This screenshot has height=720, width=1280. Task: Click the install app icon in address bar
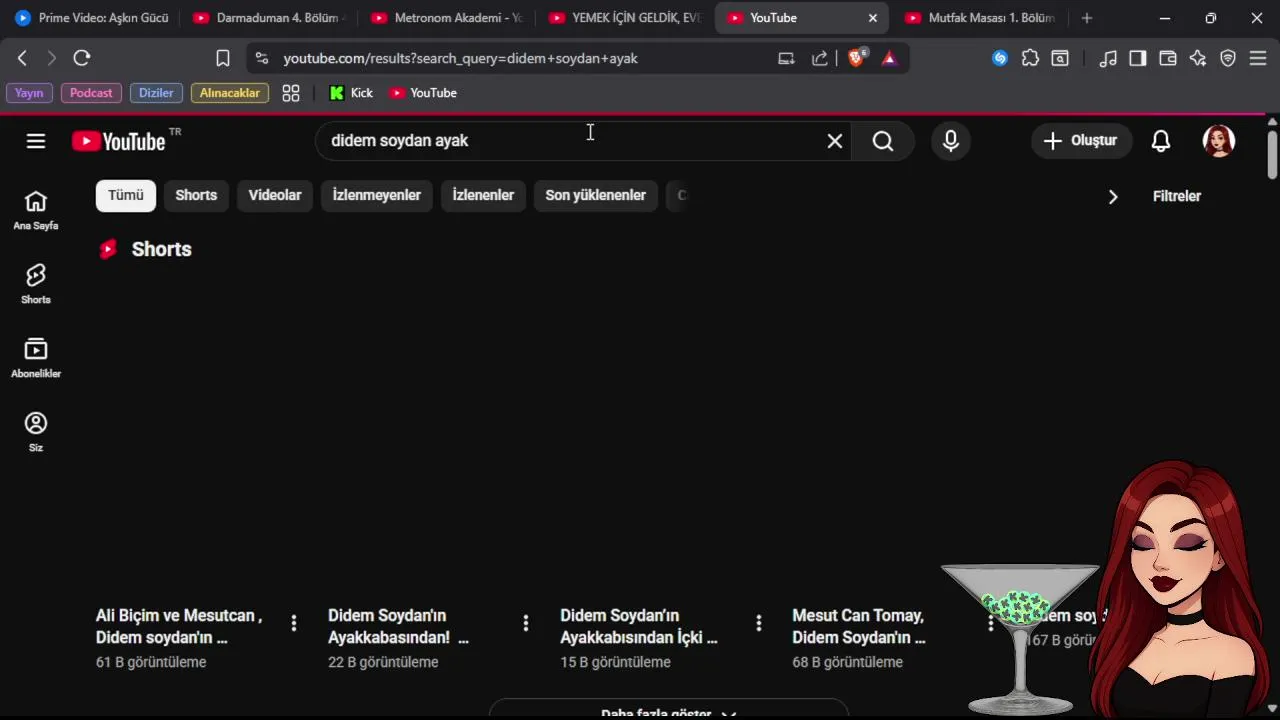tap(787, 58)
